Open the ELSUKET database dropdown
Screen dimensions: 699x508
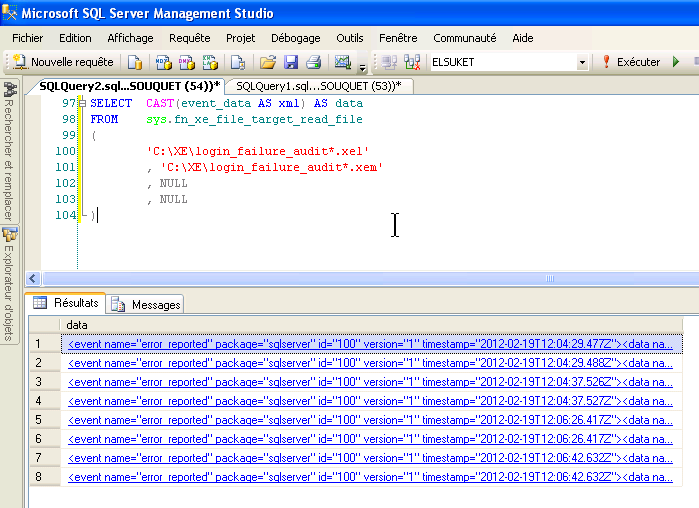tap(582, 62)
